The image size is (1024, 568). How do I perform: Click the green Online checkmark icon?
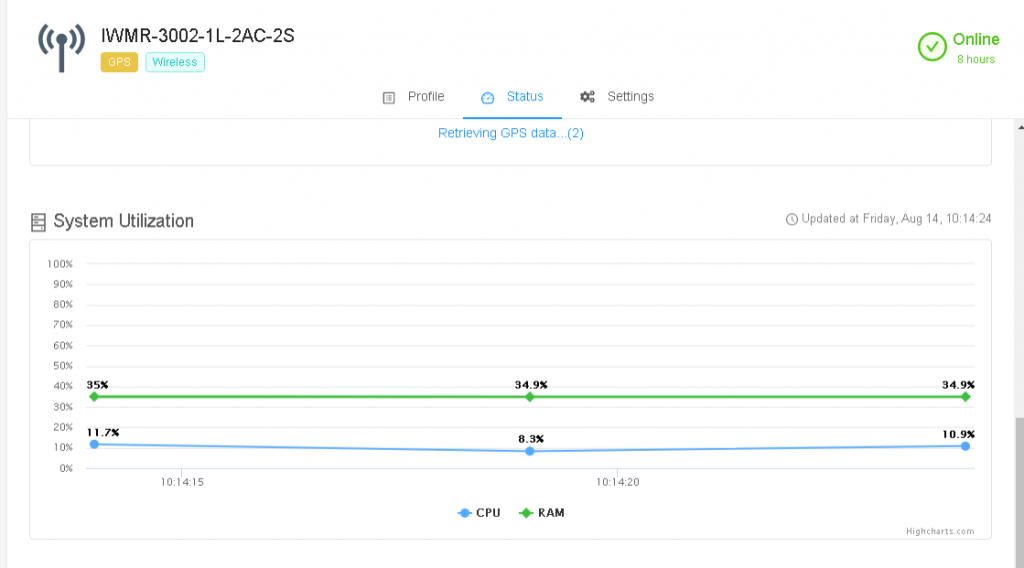(x=932, y=47)
